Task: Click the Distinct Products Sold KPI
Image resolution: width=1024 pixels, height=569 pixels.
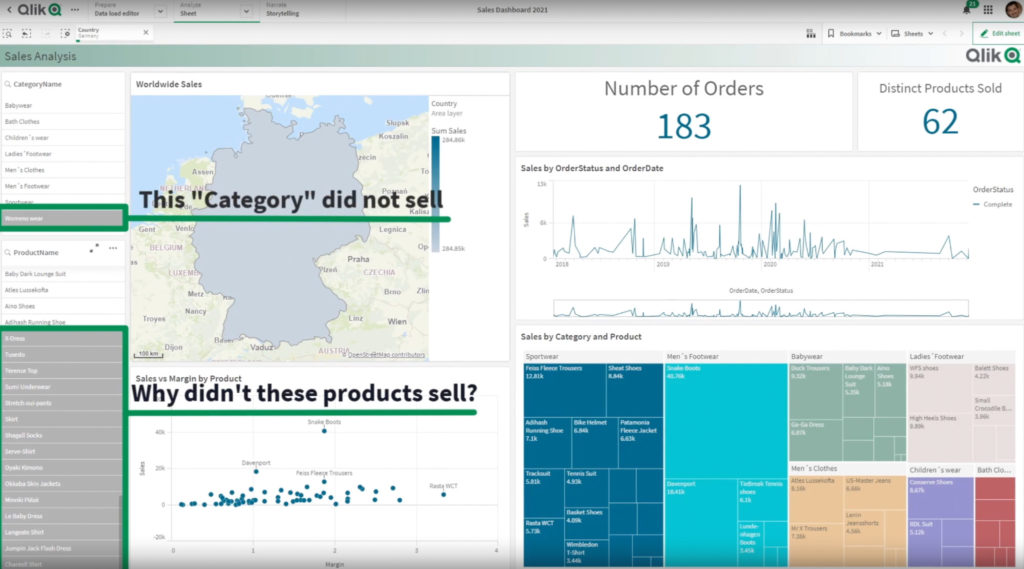Action: point(940,112)
